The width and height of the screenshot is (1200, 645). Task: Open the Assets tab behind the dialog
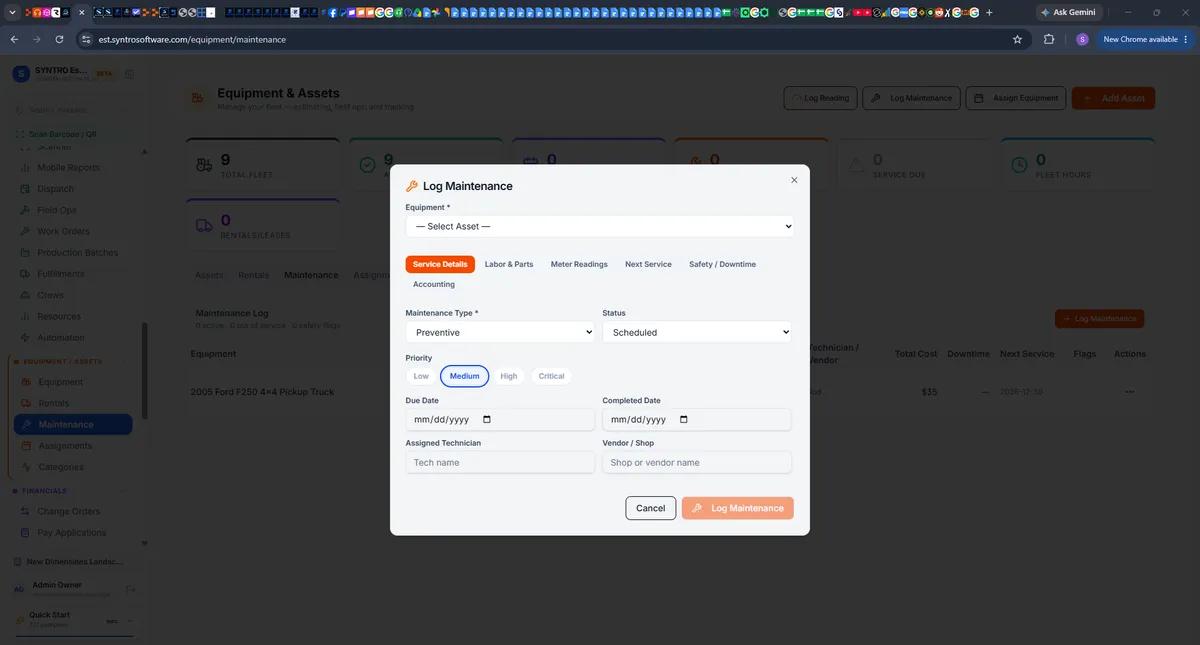[x=209, y=275]
